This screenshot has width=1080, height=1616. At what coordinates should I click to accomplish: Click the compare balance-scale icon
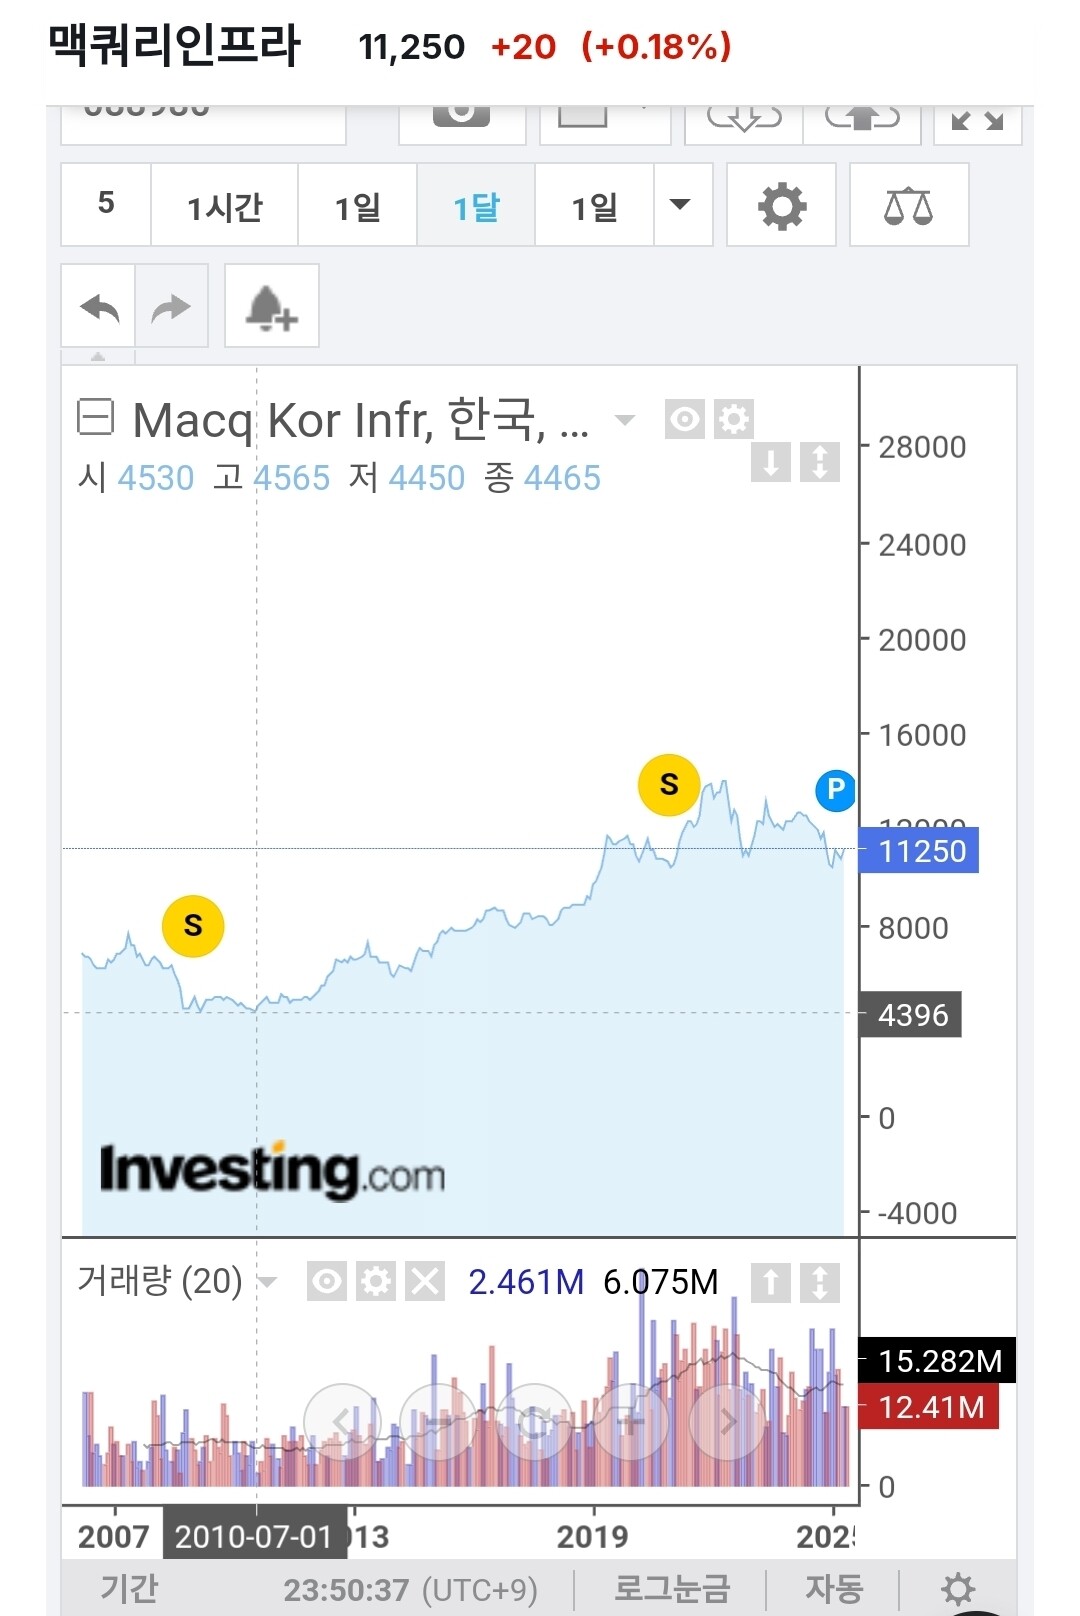pos(908,206)
